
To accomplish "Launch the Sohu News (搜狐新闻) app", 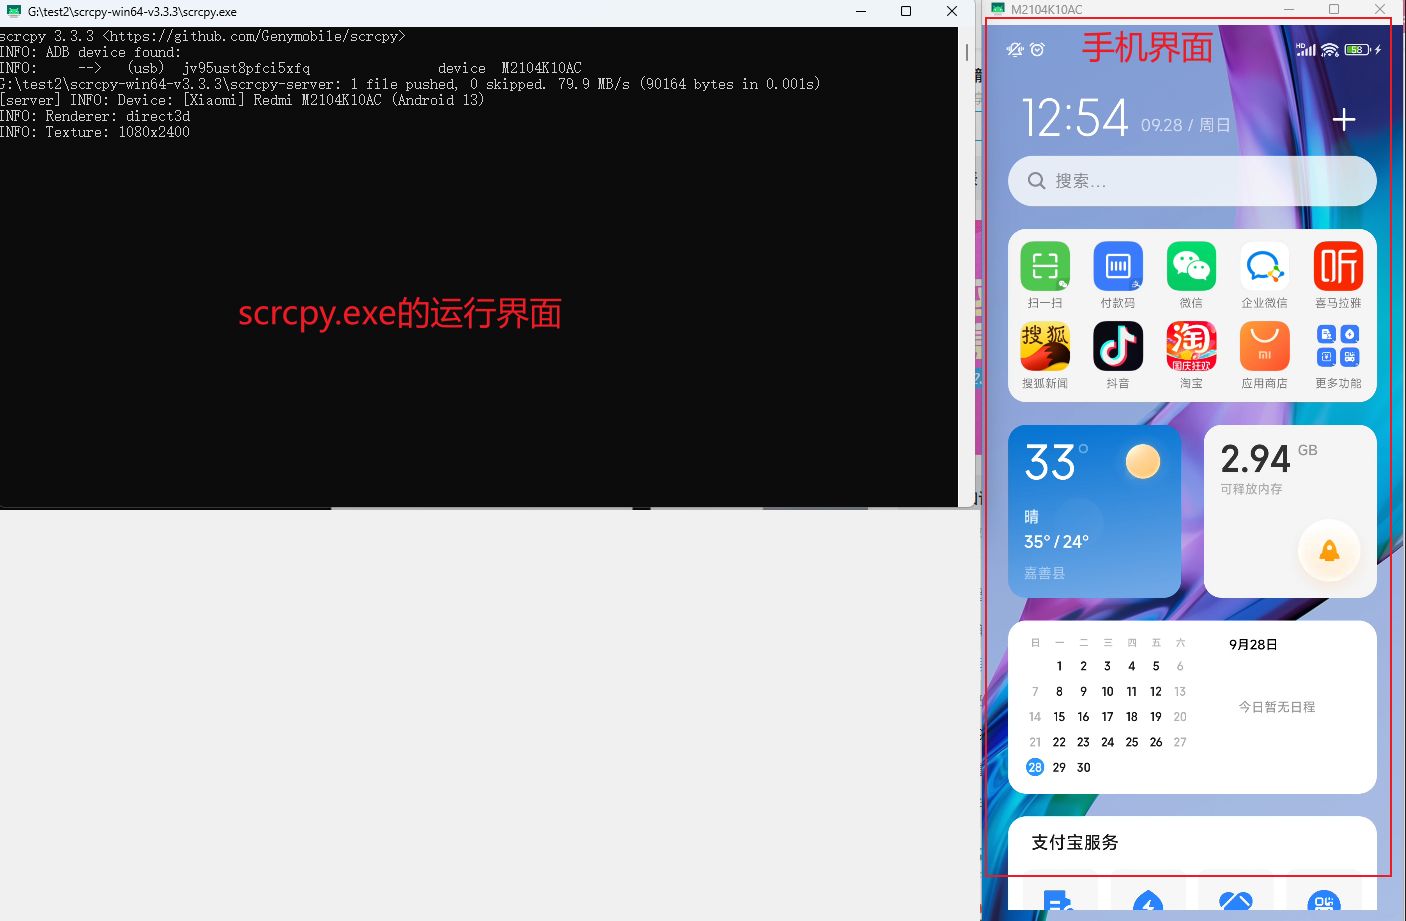I will 1045,347.
